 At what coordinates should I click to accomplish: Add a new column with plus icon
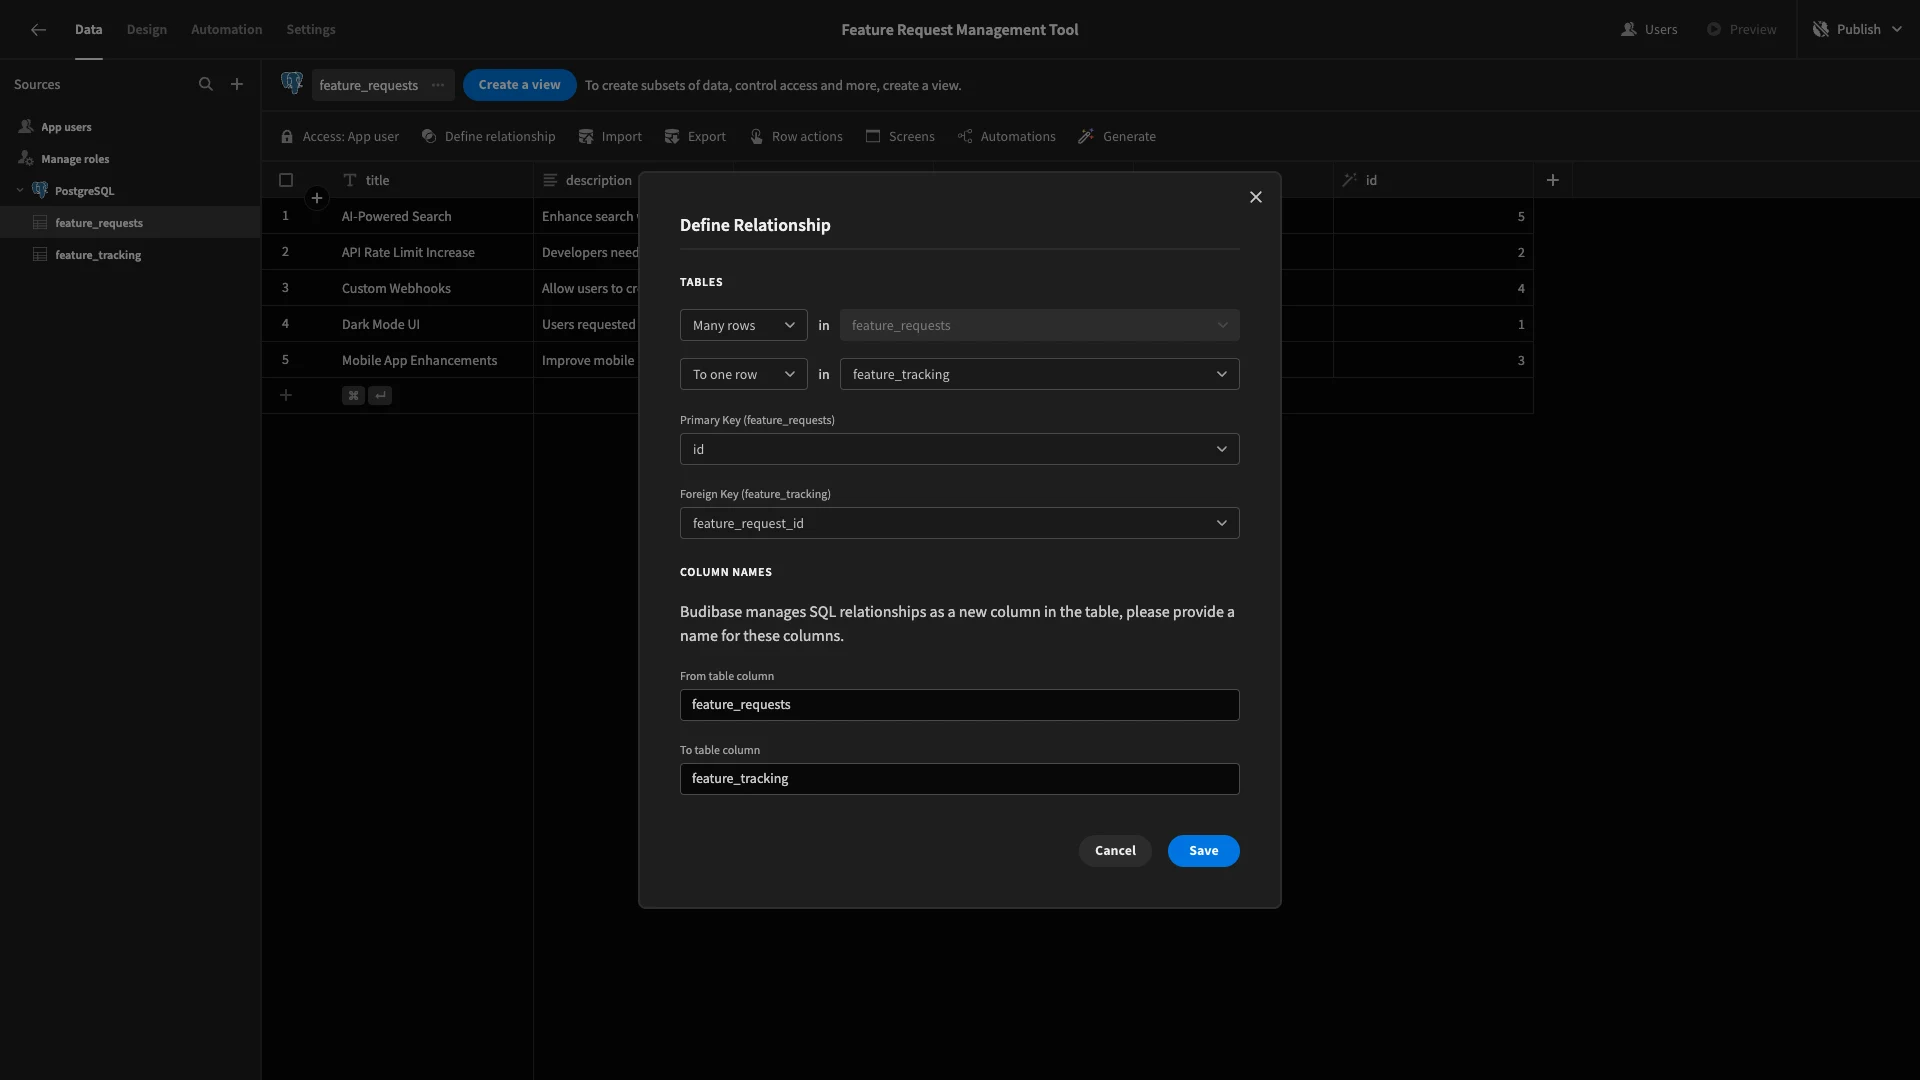[1553, 180]
